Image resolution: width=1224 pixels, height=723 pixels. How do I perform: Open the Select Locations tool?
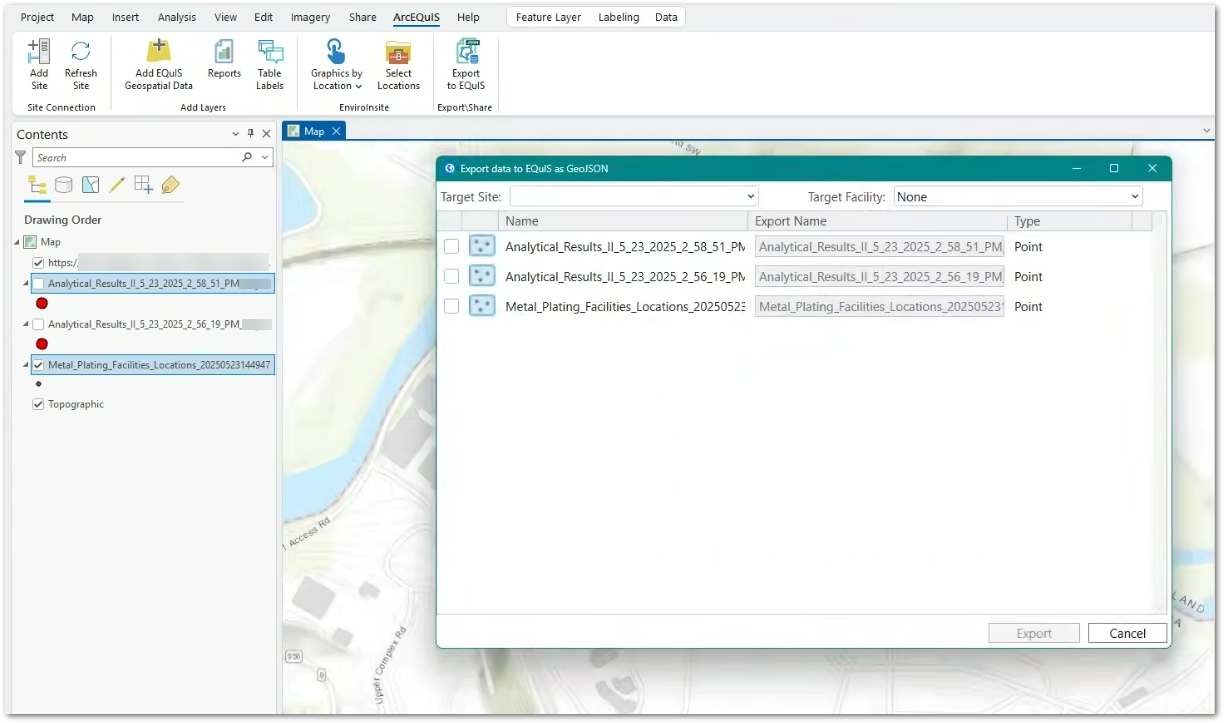pyautogui.click(x=398, y=64)
